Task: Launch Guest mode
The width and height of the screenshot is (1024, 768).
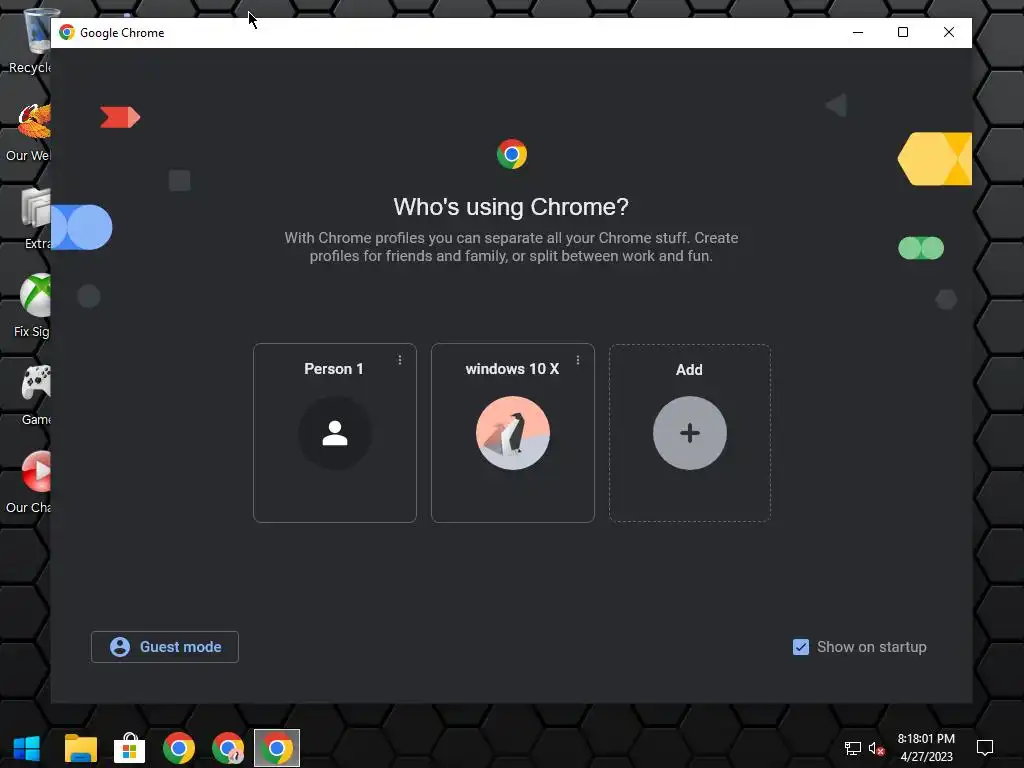Action: 165,647
